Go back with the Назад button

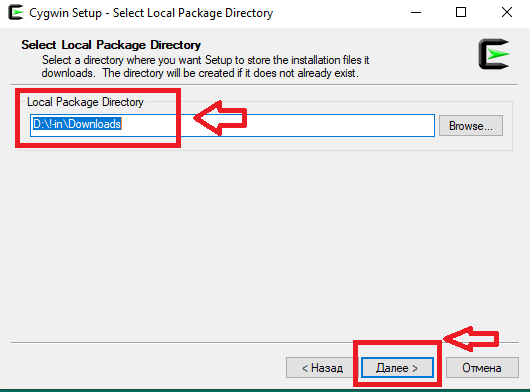(x=322, y=367)
